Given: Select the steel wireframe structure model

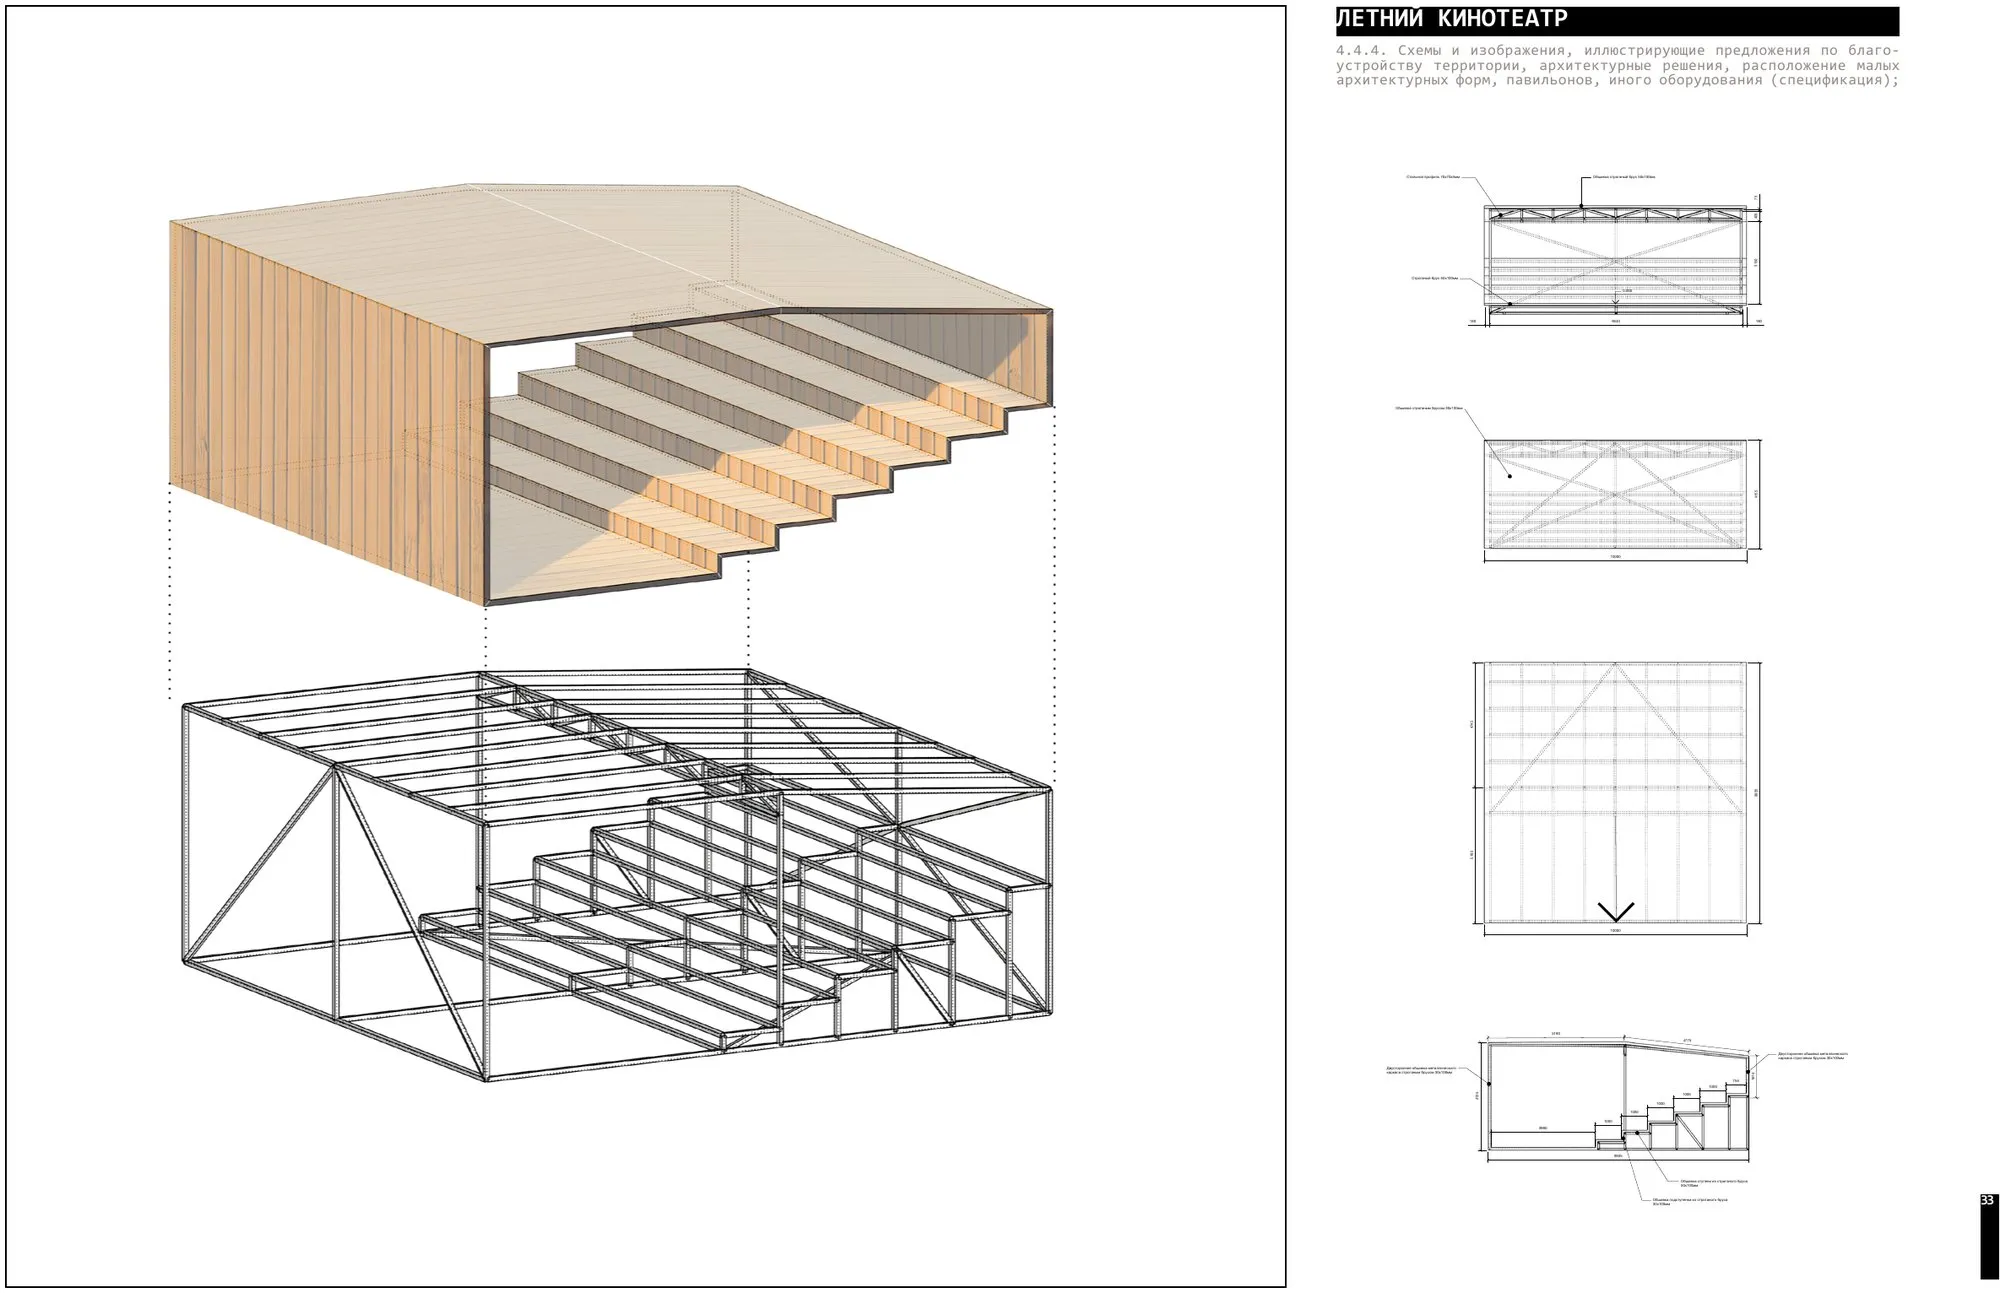Looking at the screenshot, I should pyautogui.click(x=617, y=875).
